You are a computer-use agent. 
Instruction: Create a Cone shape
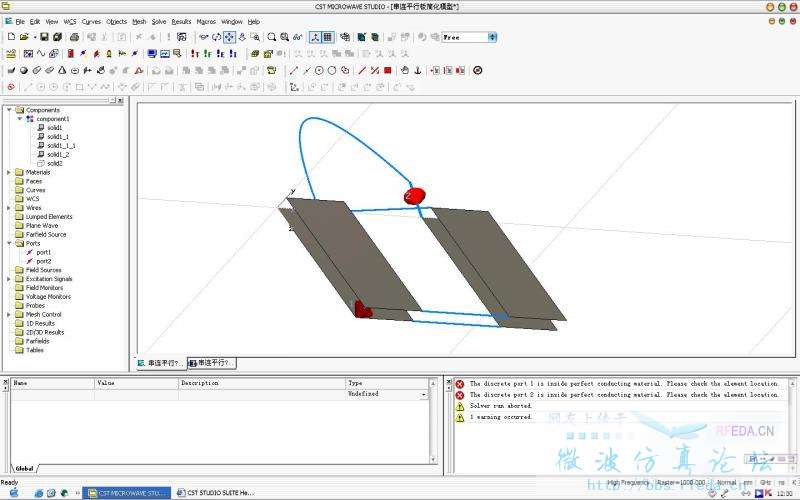(x=62, y=70)
